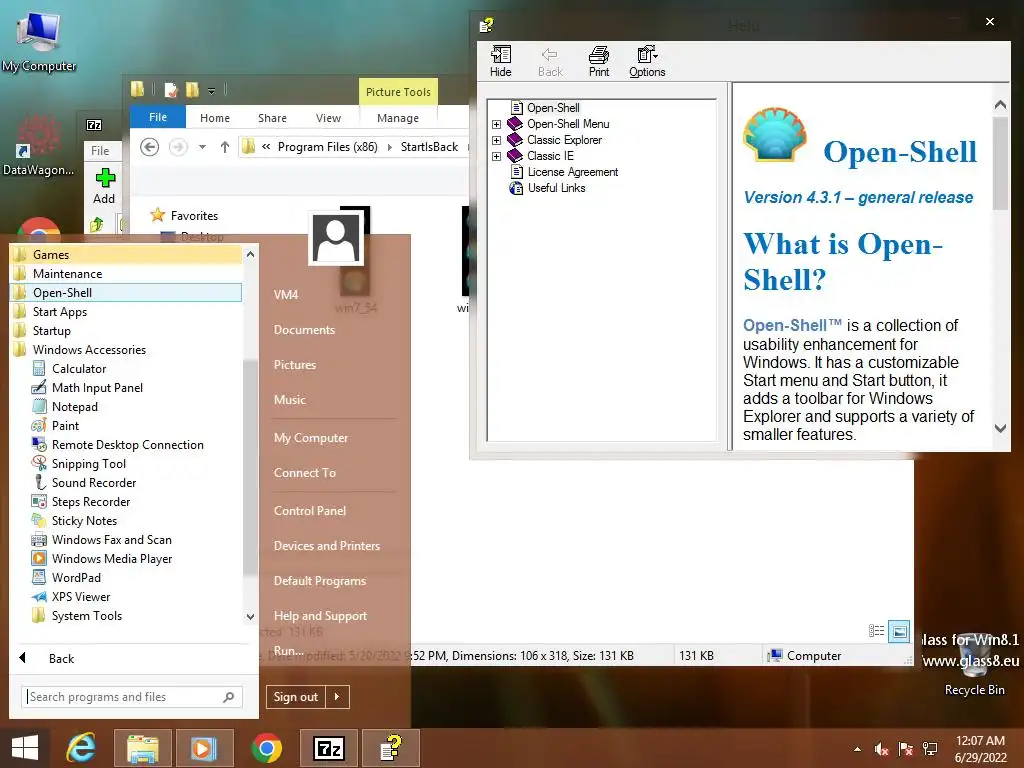Image resolution: width=1024 pixels, height=768 pixels.
Task: Open the File menu in 7-Zip
Action: pos(100,151)
